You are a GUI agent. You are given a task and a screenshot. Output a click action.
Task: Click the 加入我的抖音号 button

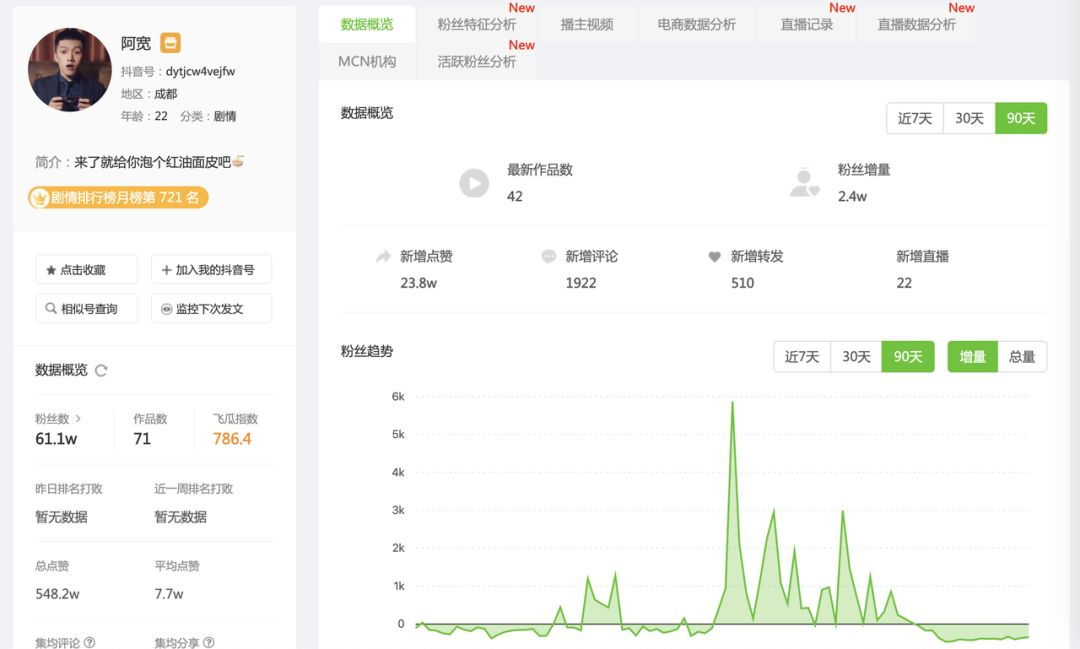click(211, 269)
